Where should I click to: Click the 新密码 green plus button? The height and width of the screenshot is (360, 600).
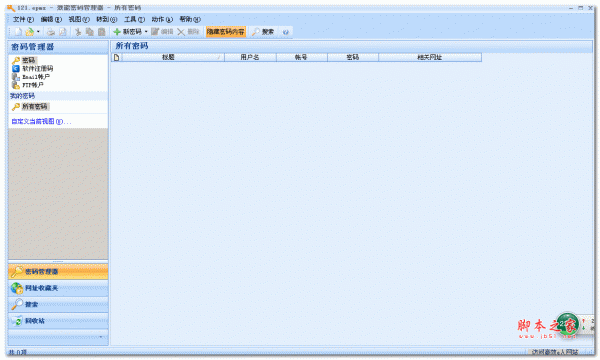pos(127,32)
